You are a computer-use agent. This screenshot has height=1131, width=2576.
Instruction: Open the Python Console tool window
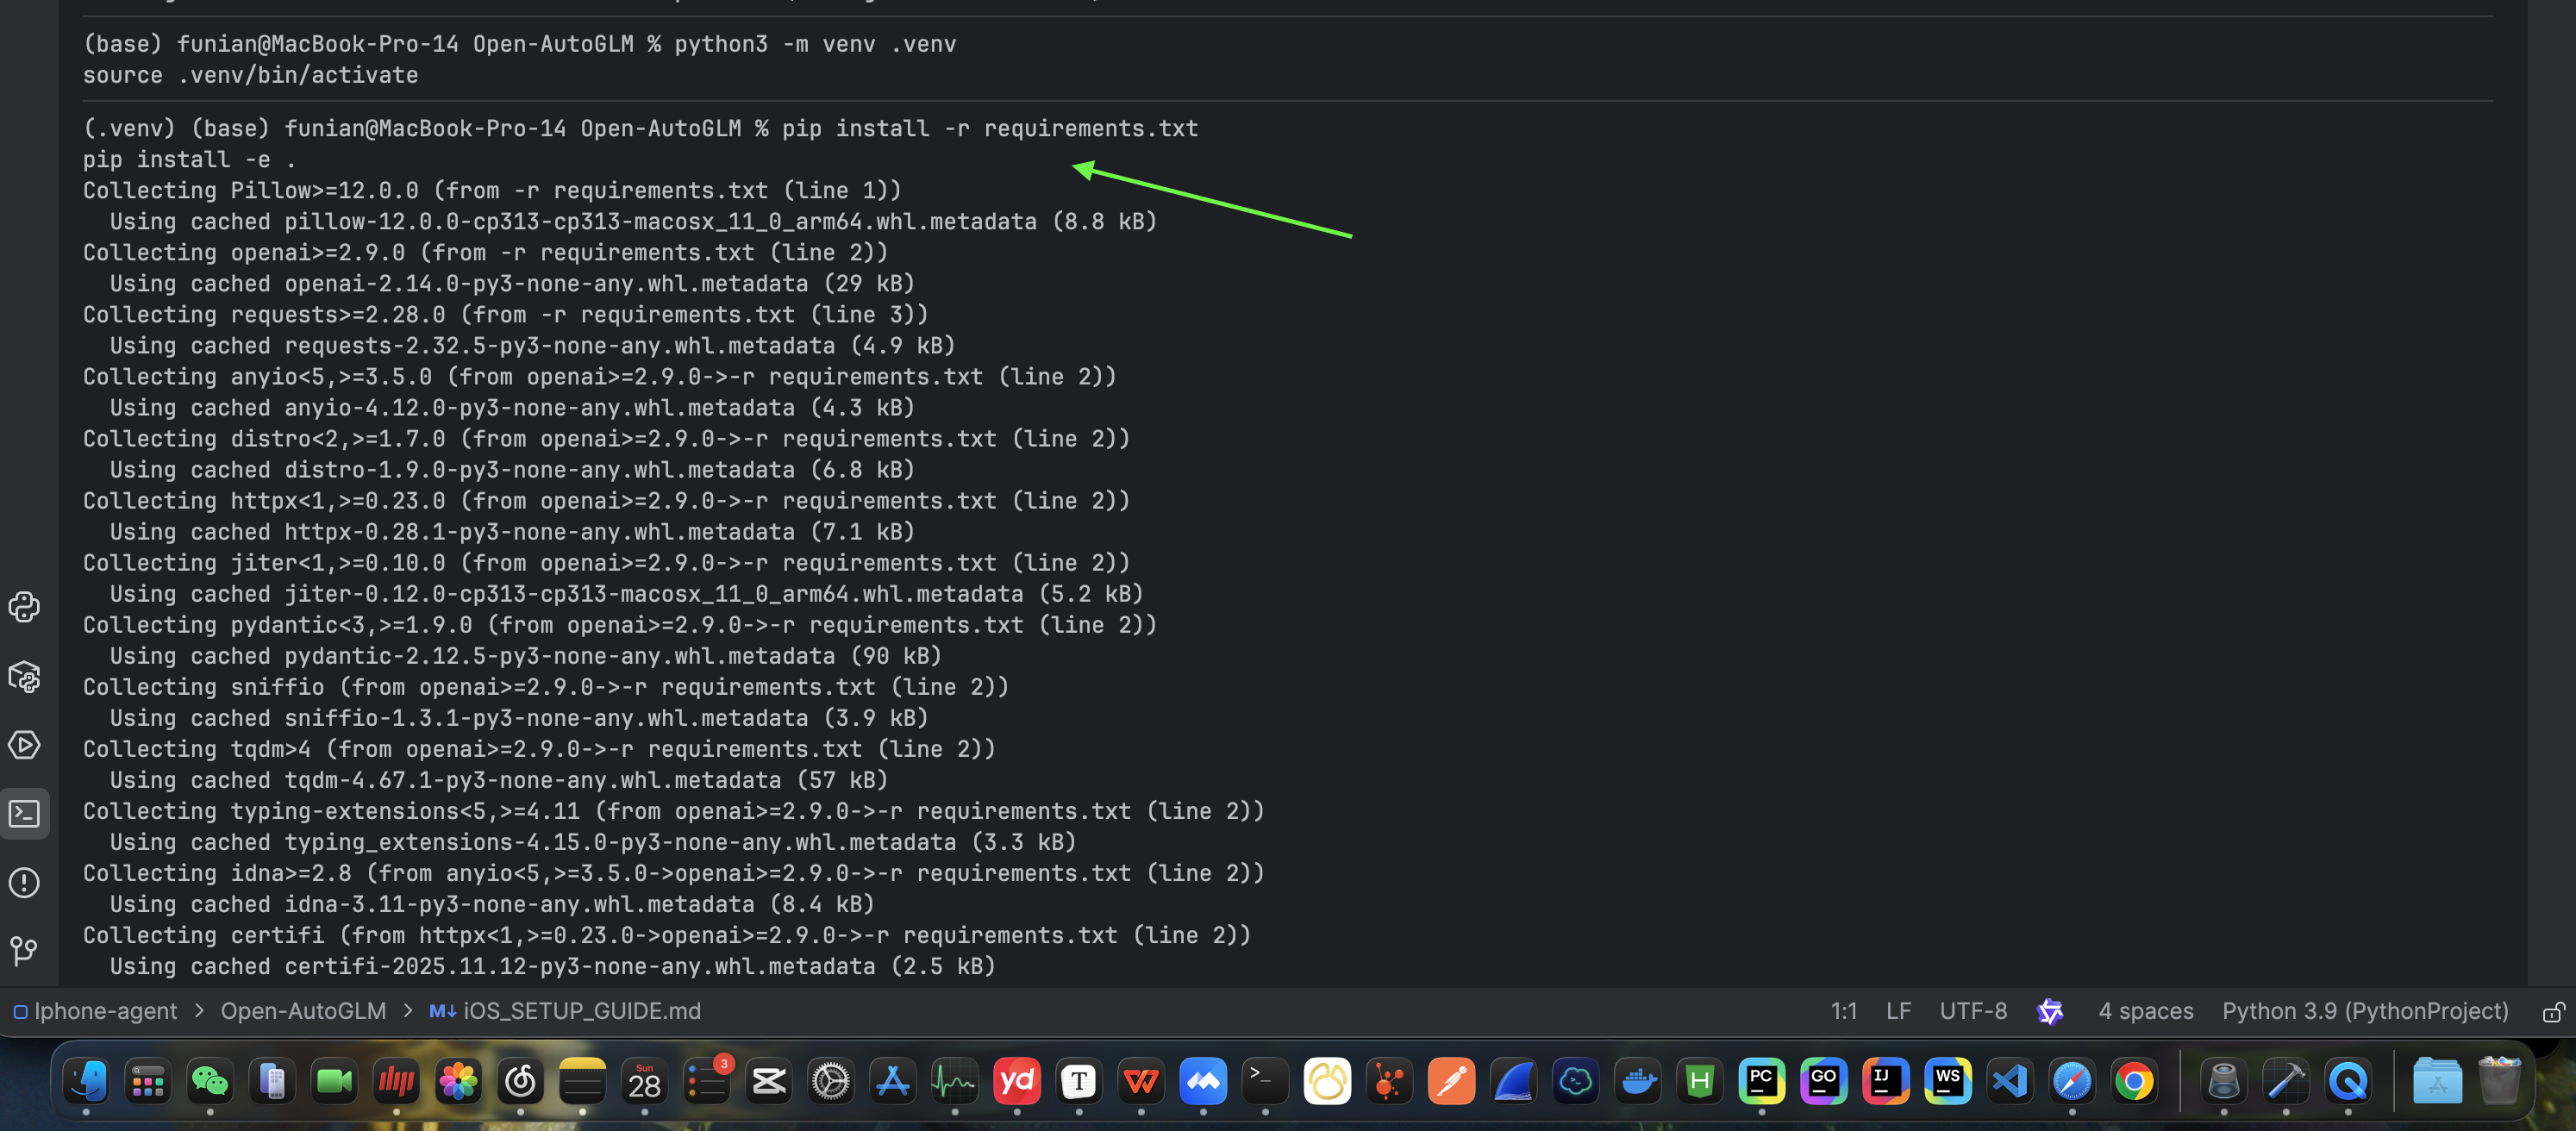(x=24, y=607)
